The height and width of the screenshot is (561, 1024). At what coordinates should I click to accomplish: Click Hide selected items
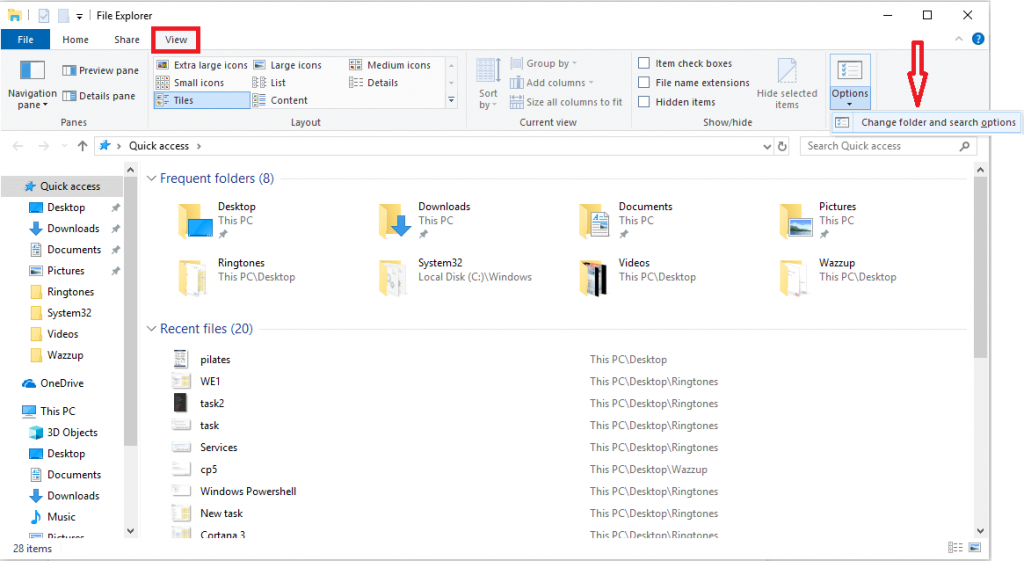(x=787, y=83)
